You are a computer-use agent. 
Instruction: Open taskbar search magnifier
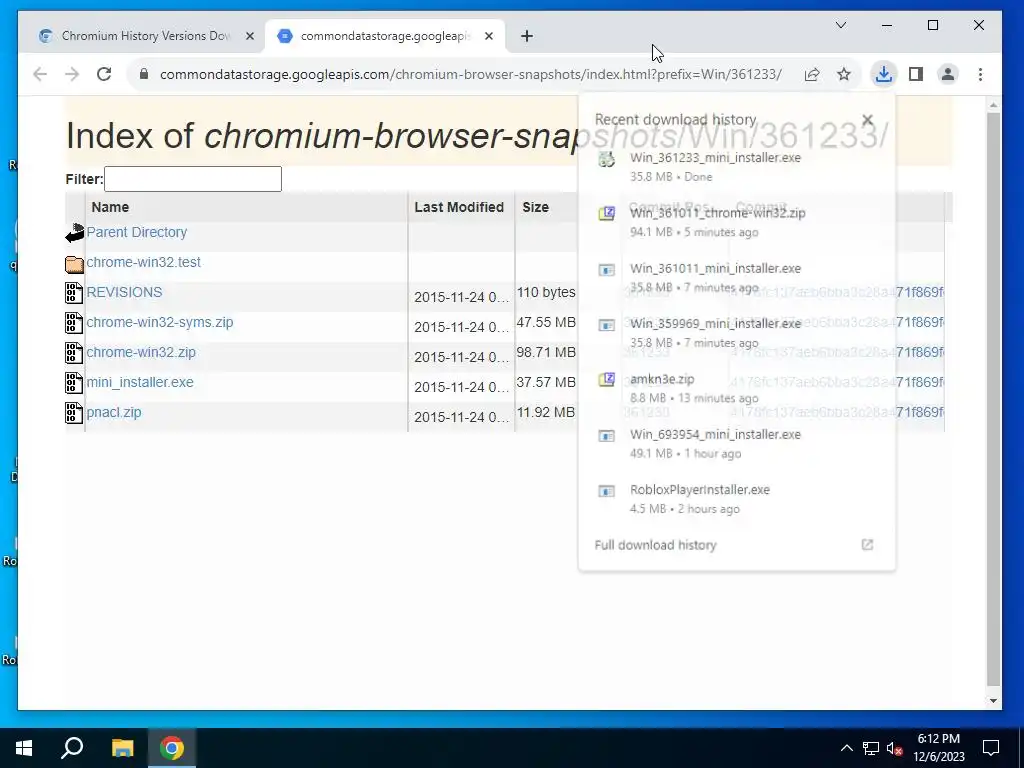[72, 748]
